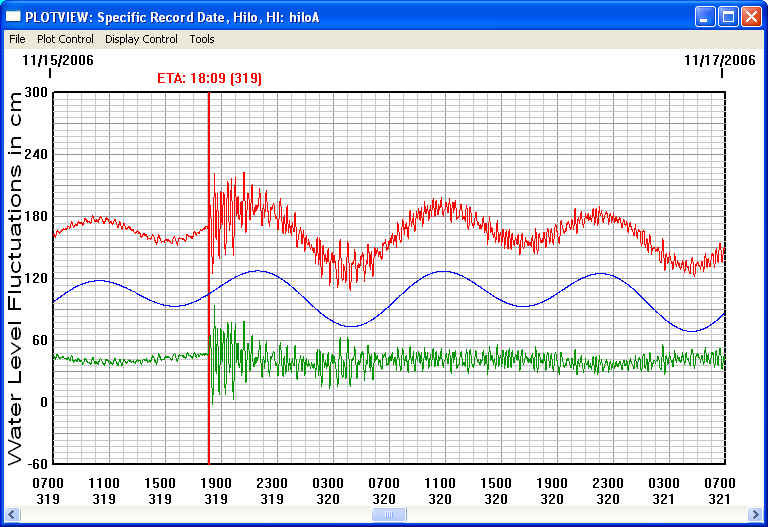
Task: Open the Plot Control menu
Action: [x=65, y=39]
